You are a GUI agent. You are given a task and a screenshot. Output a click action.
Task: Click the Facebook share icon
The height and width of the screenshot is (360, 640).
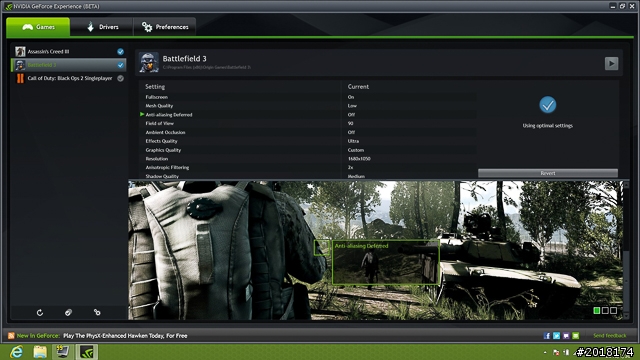tap(547, 336)
